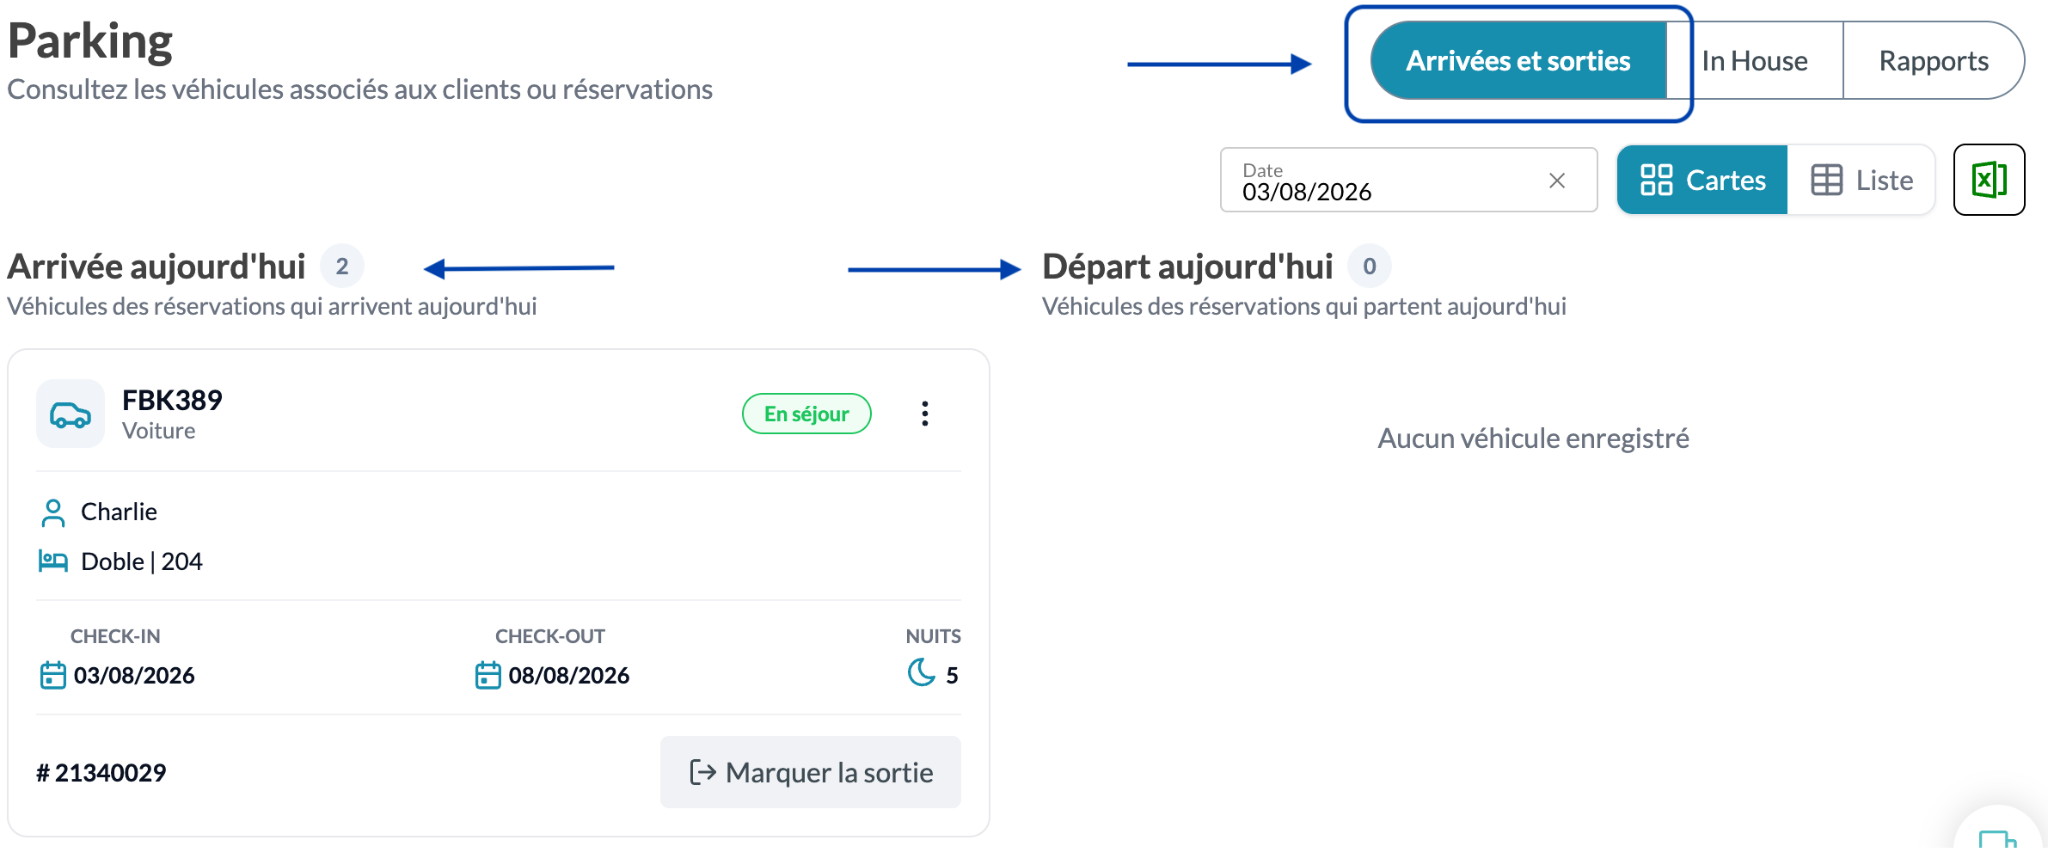This screenshot has height=848, width=2048.
Task: Click the car icon beside FBK389
Action: tap(71, 414)
